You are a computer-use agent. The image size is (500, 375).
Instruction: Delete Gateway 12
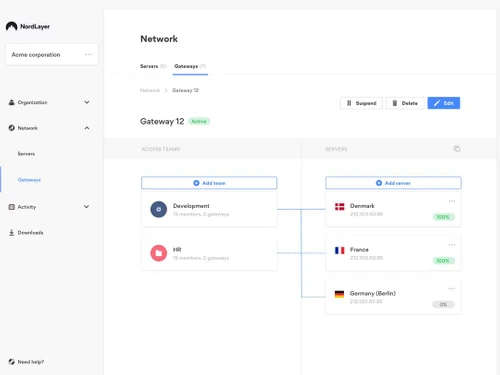coord(405,103)
